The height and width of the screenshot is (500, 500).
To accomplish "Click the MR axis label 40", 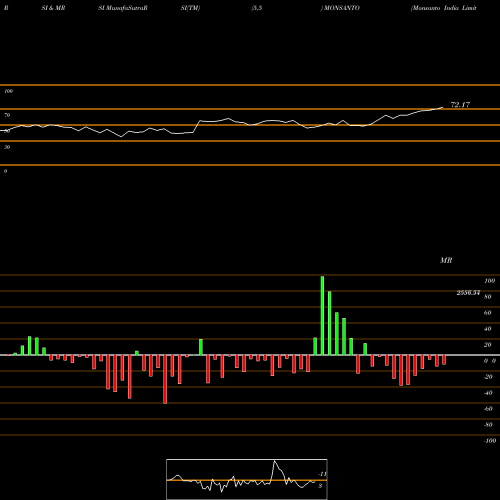I will click(488, 329).
